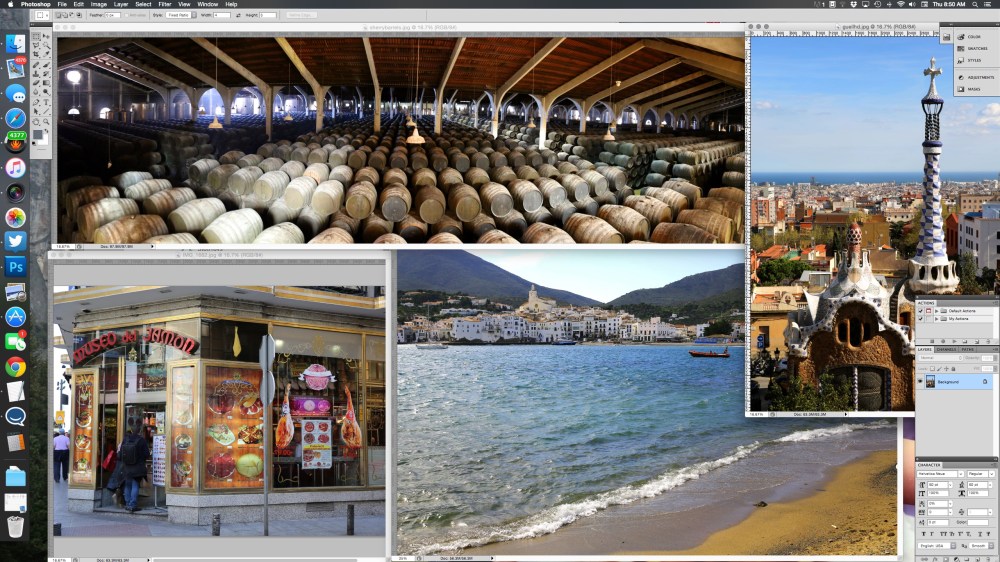The width and height of the screenshot is (1000, 562).
Task: Select the Blur tool
Action: pyautogui.click(x=36, y=92)
